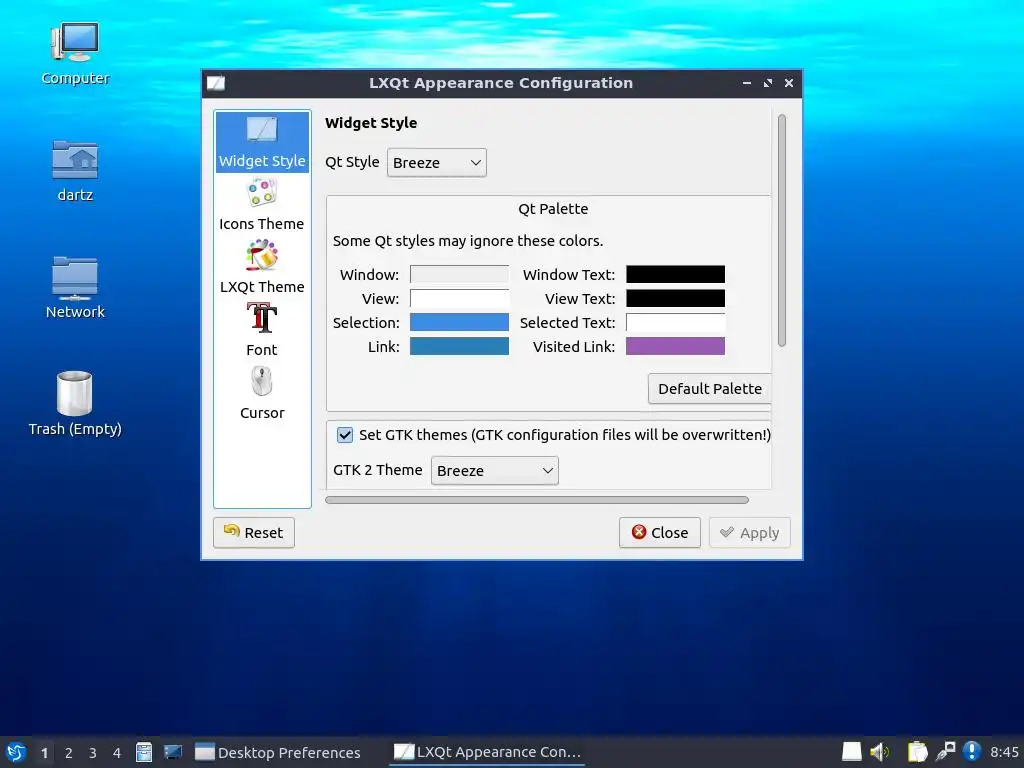Open the dartz home folder icon
The height and width of the screenshot is (768, 1024).
75,171
